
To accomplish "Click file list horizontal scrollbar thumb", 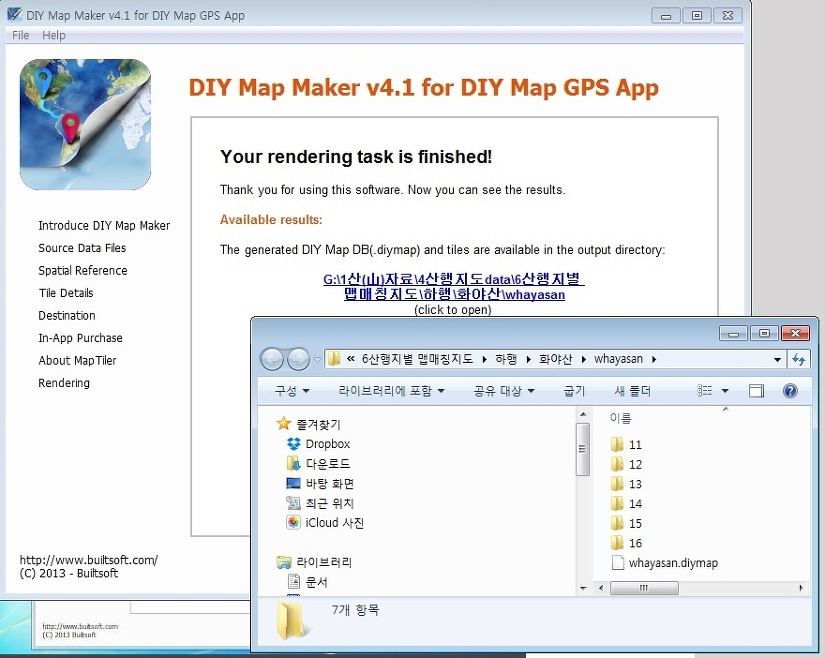I will pyautogui.click(x=643, y=588).
